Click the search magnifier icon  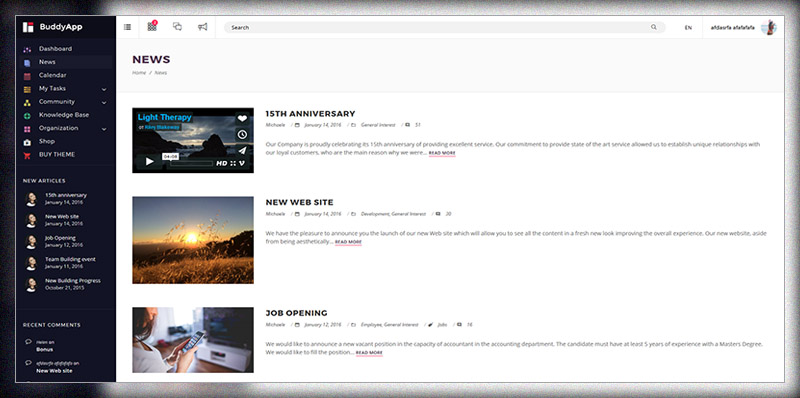pyautogui.click(x=654, y=27)
